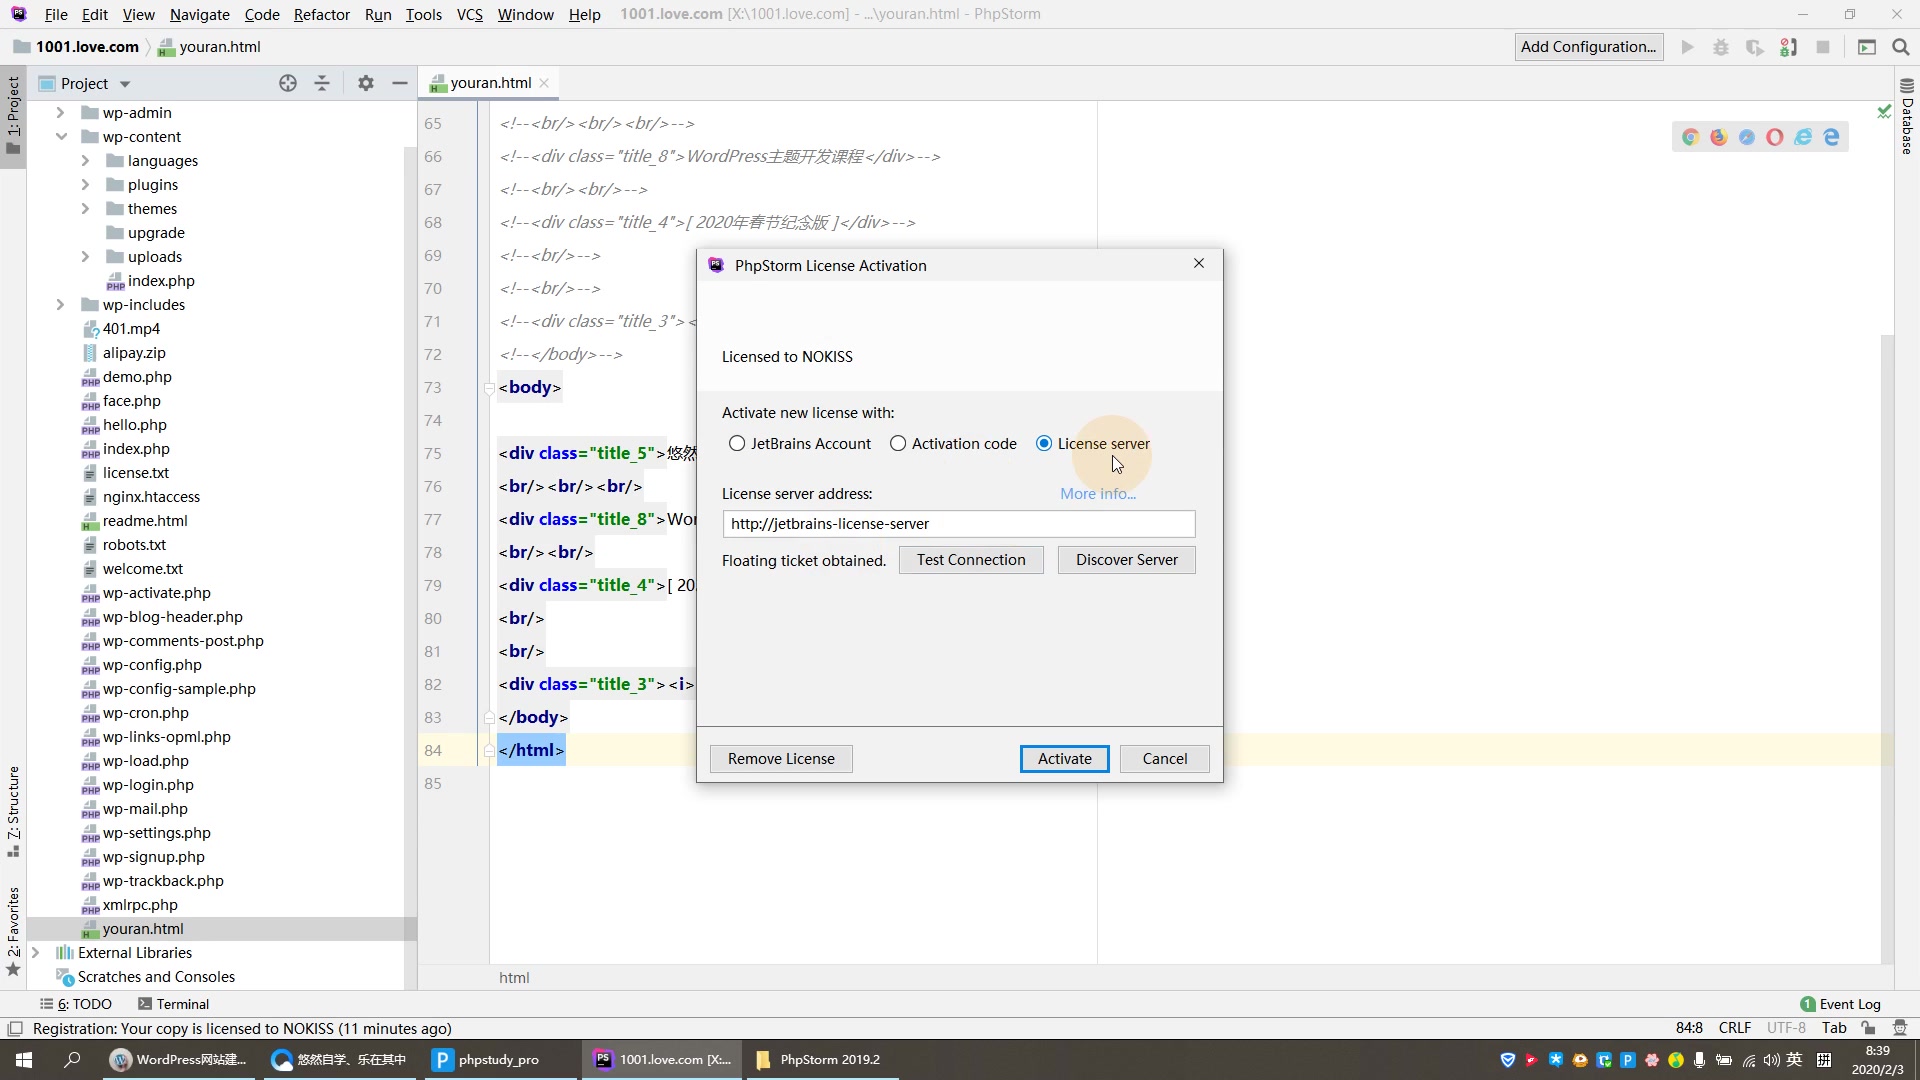Screen dimensions: 1920x1080
Task: Click the License server address field
Action: point(959,524)
